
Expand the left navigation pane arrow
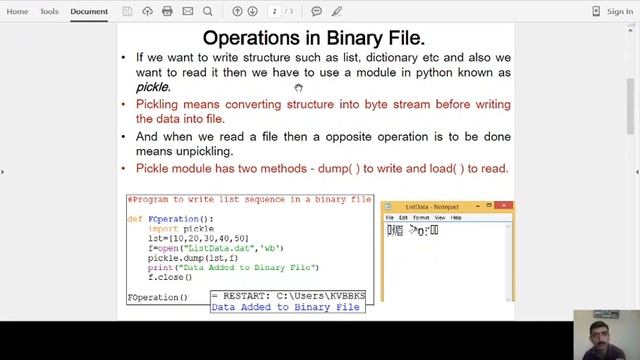3,172
